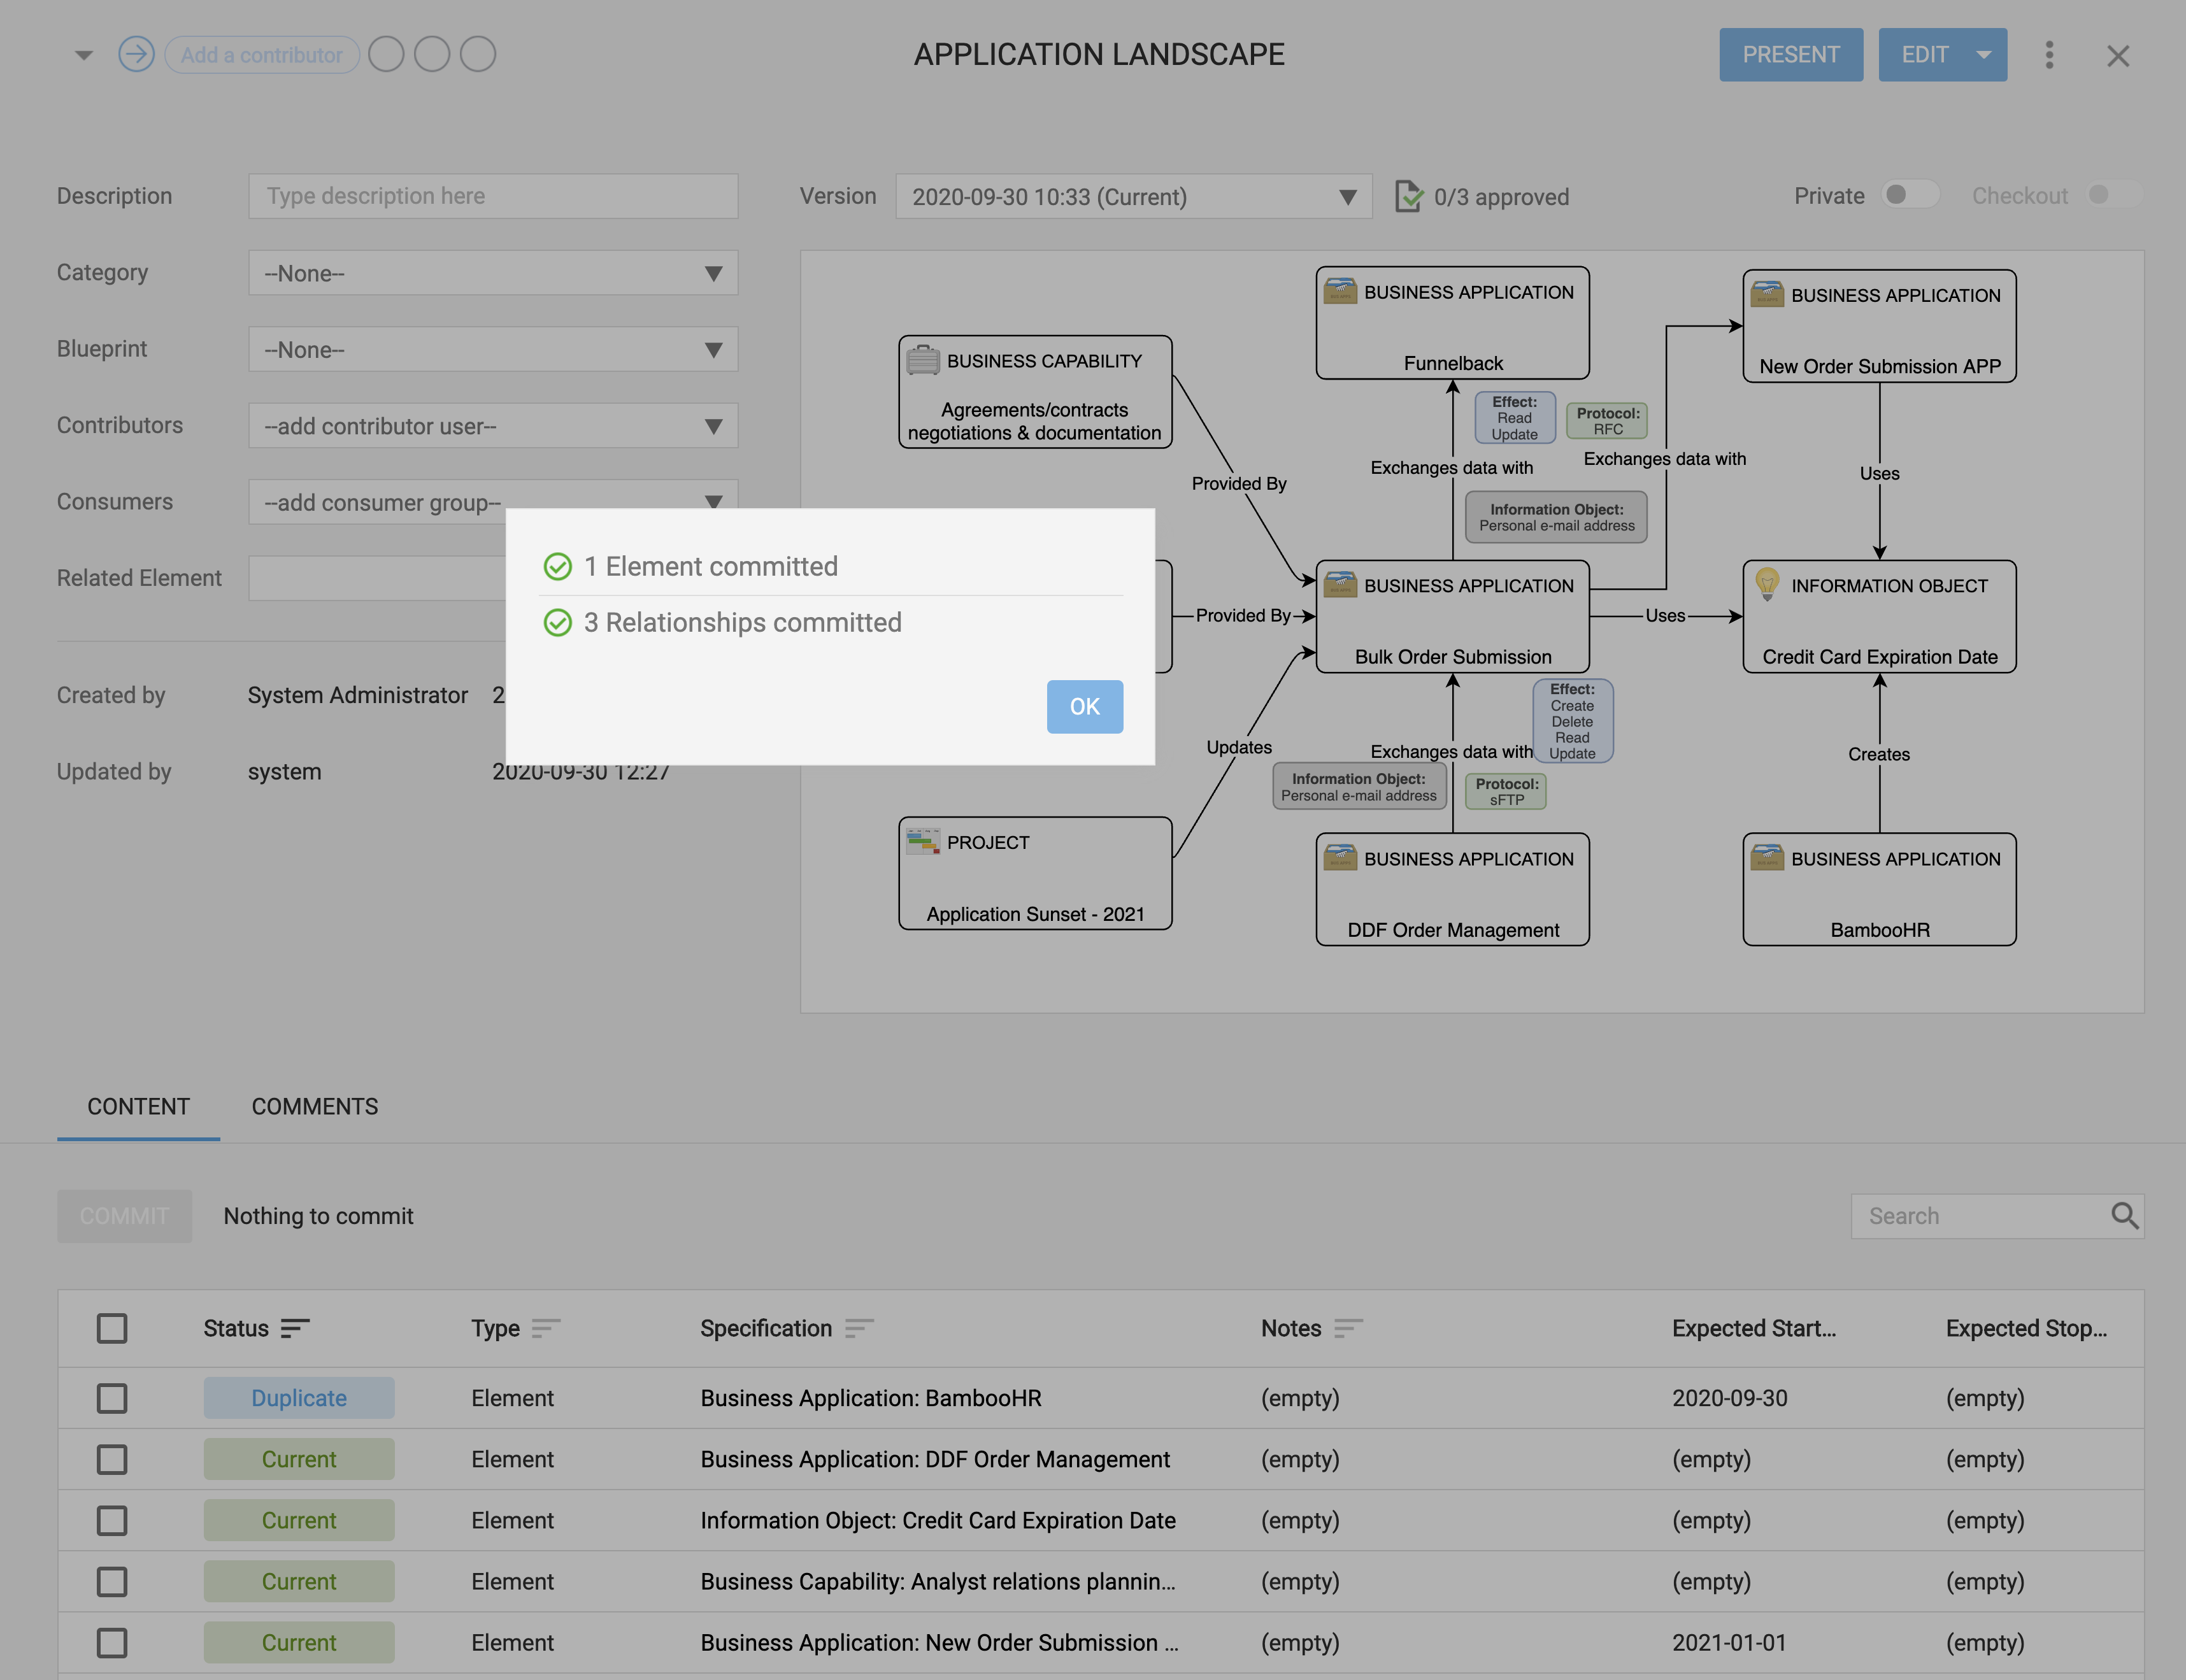The image size is (2186, 1680).
Task: Click the Notes column sort icon
Action: [1348, 1328]
